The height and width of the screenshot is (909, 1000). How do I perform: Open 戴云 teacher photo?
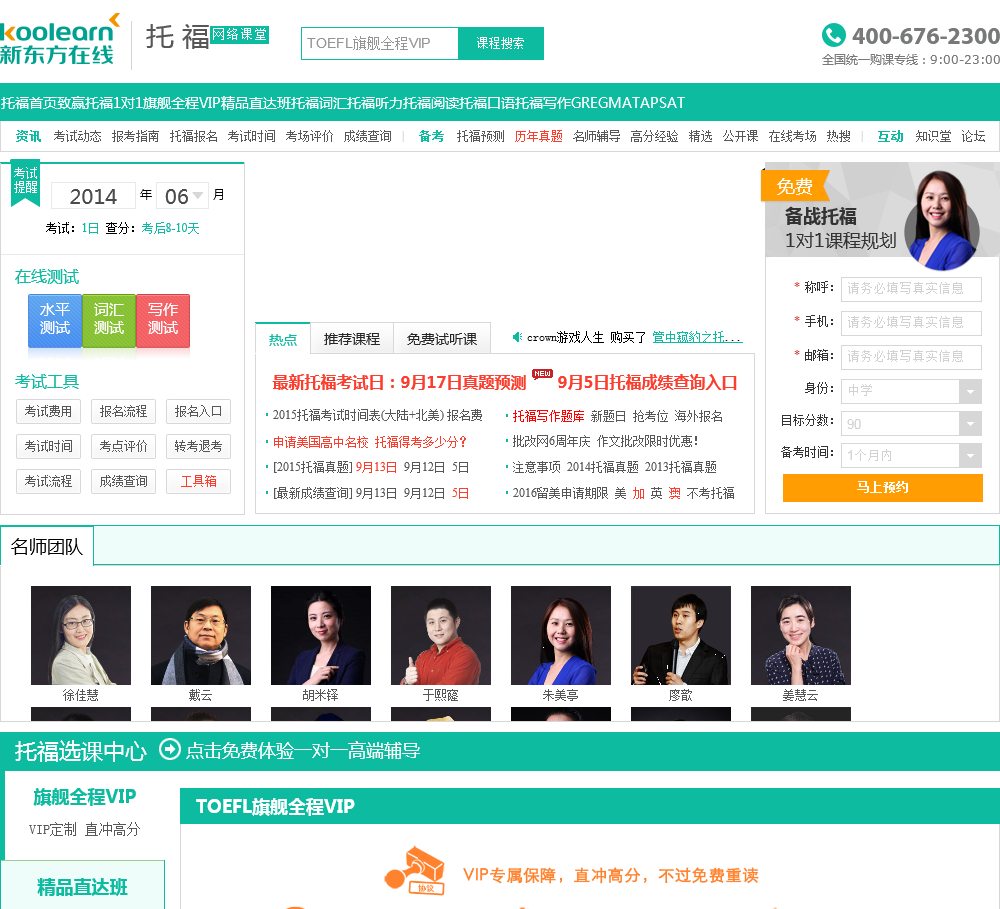(201, 635)
